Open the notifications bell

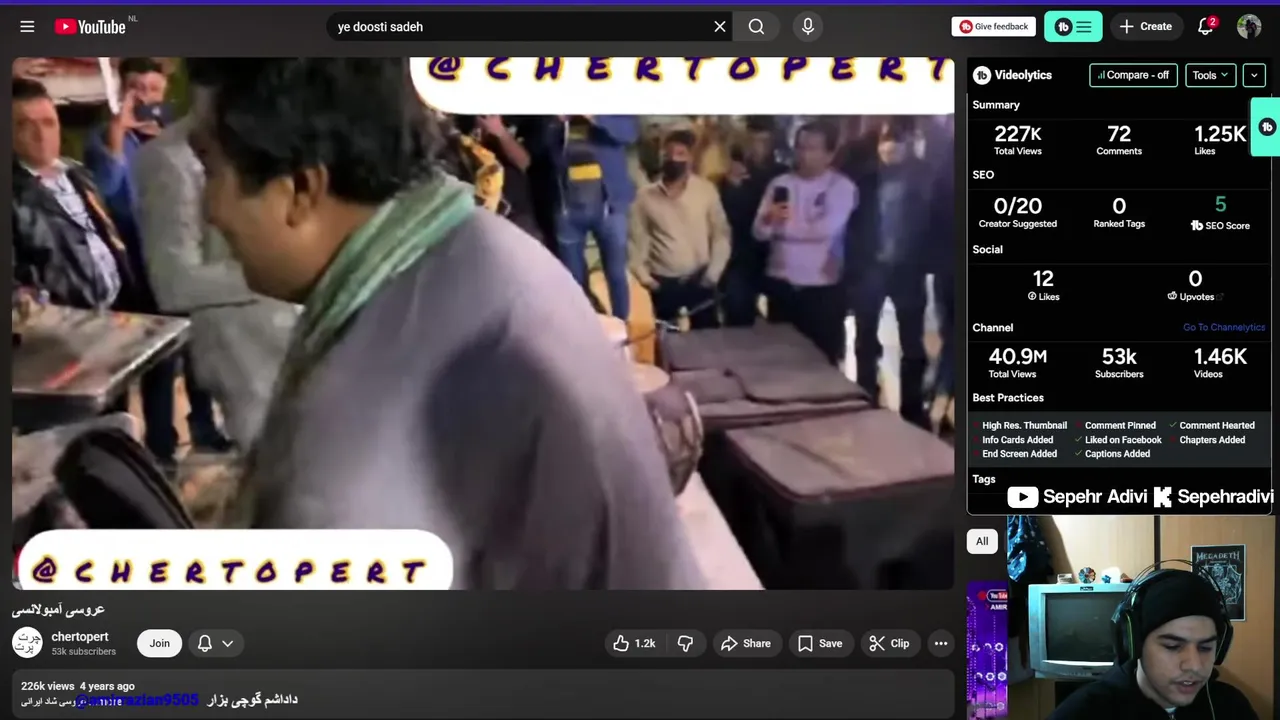pyautogui.click(x=1206, y=27)
